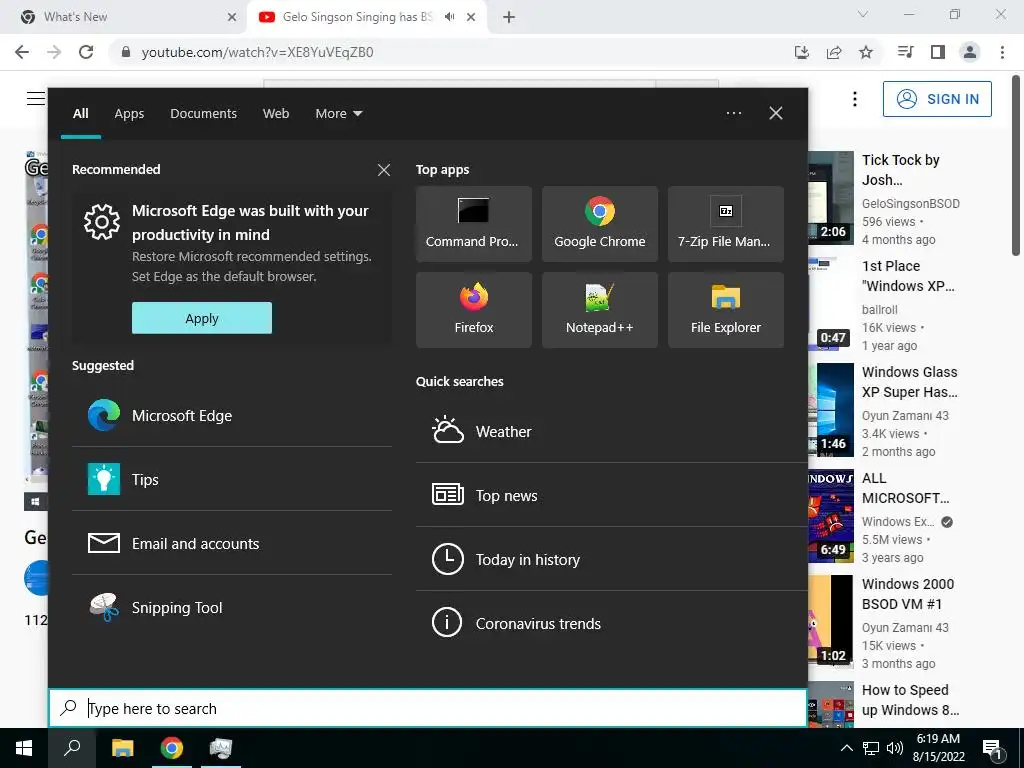Open a new Chrome tab
The height and width of the screenshot is (768, 1024).
tap(509, 17)
